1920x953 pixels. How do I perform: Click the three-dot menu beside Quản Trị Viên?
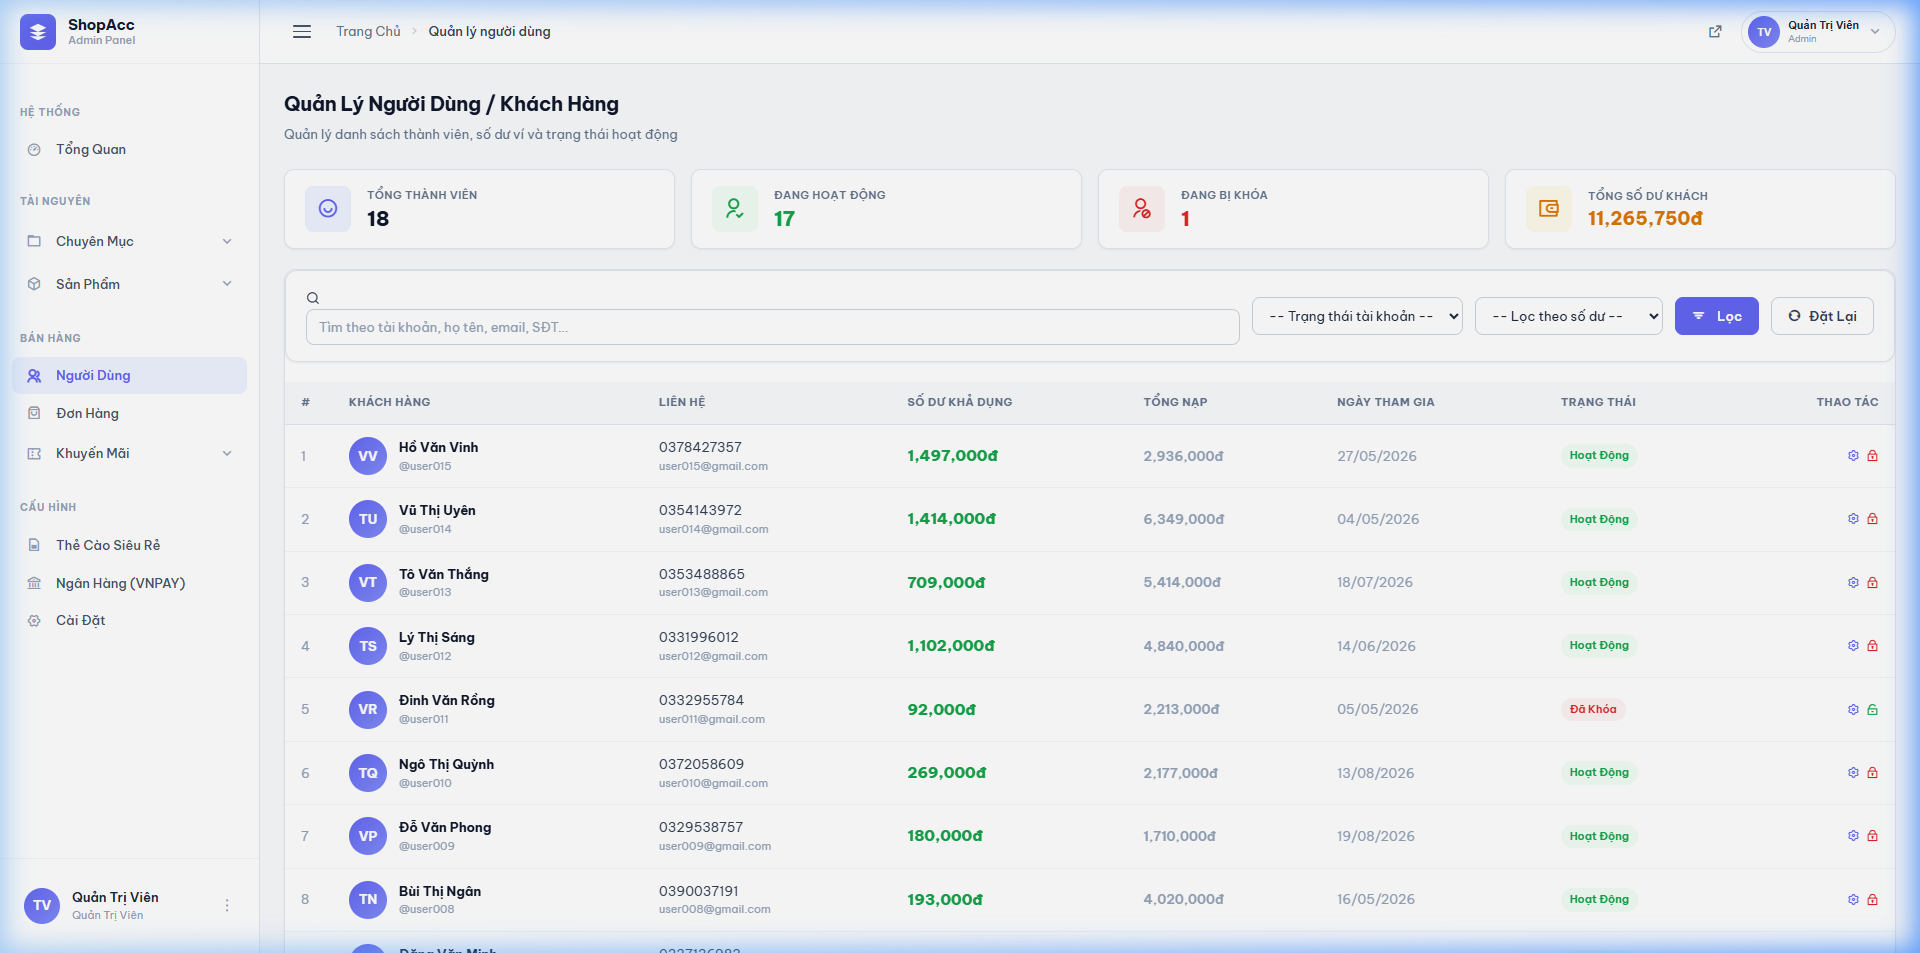(227, 905)
